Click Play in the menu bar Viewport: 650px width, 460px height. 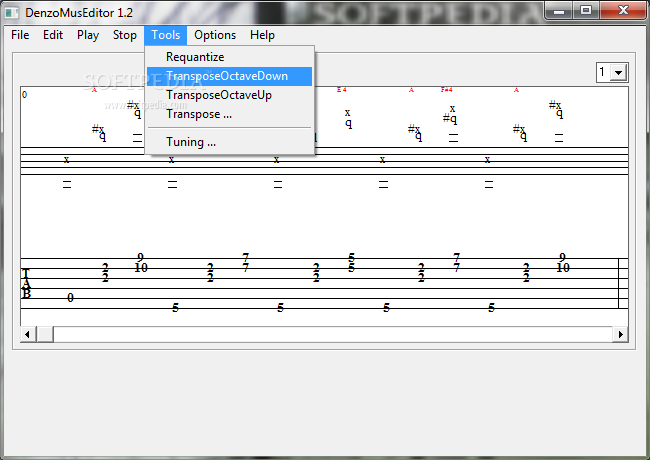tap(88, 35)
